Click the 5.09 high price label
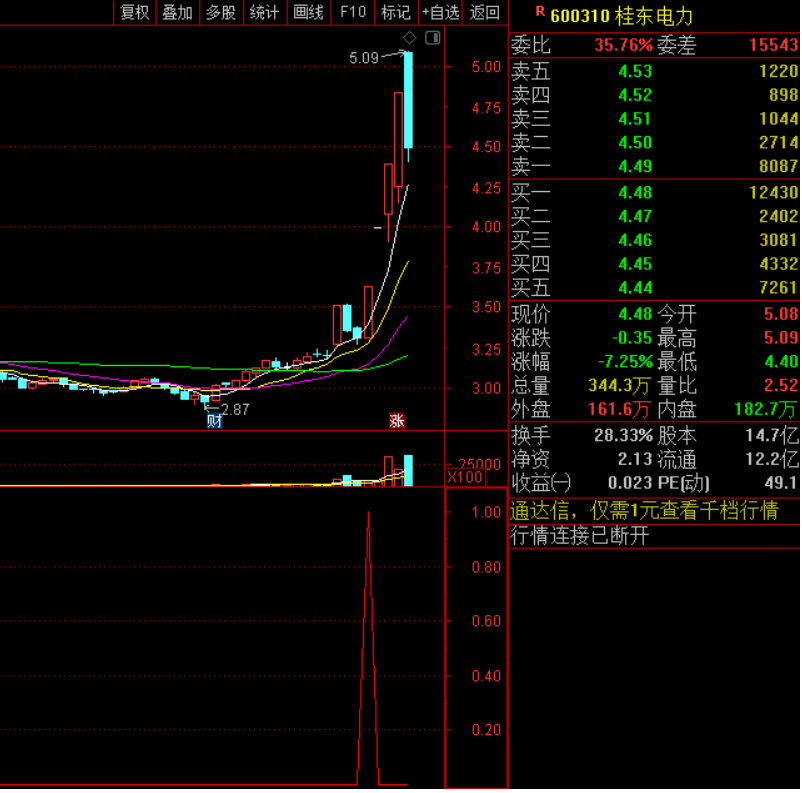This screenshot has height=793, width=802. (364, 58)
